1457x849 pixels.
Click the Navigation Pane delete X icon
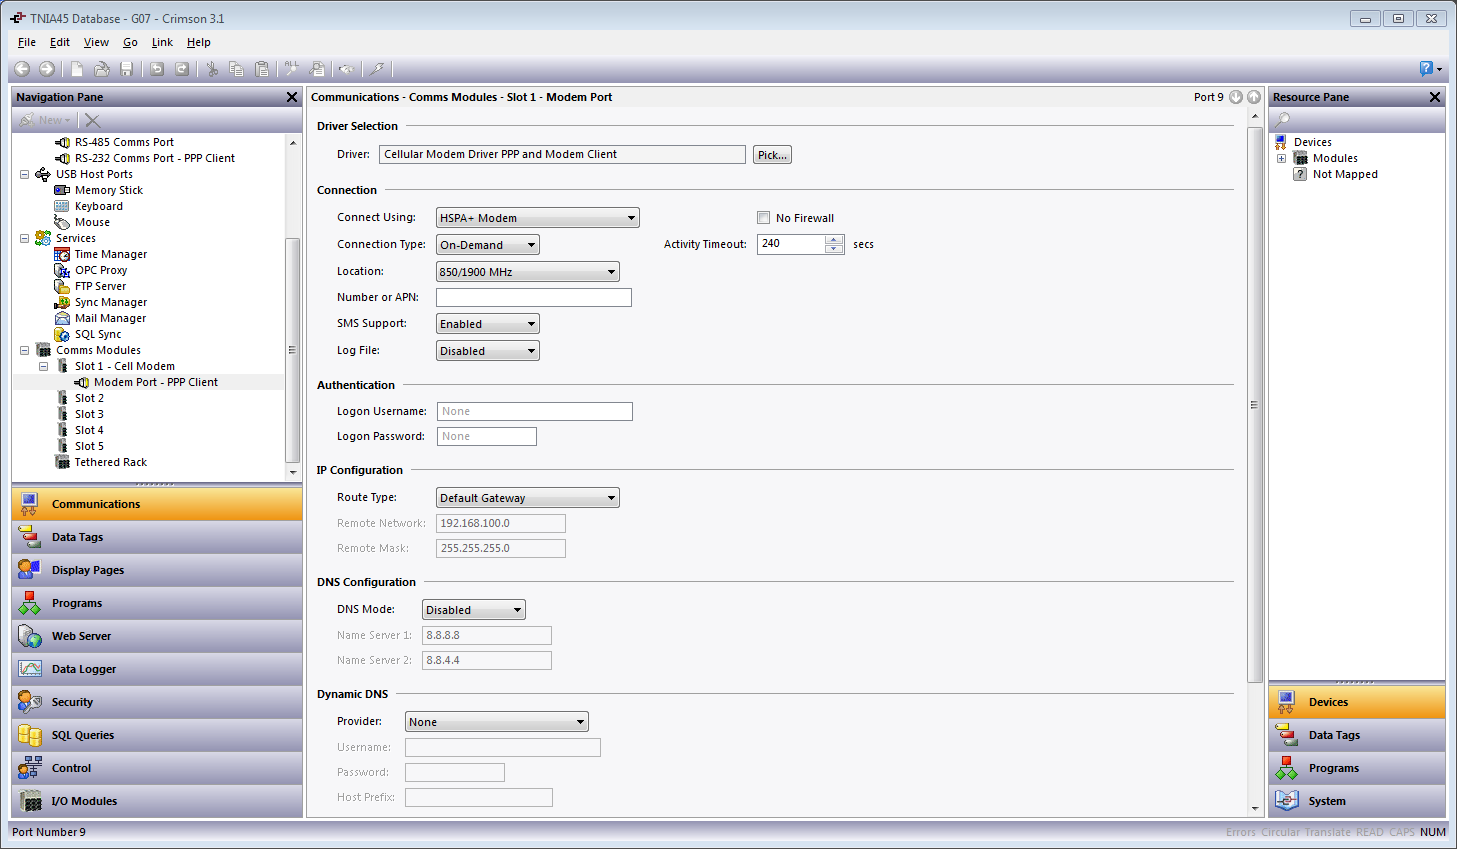coord(93,120)
